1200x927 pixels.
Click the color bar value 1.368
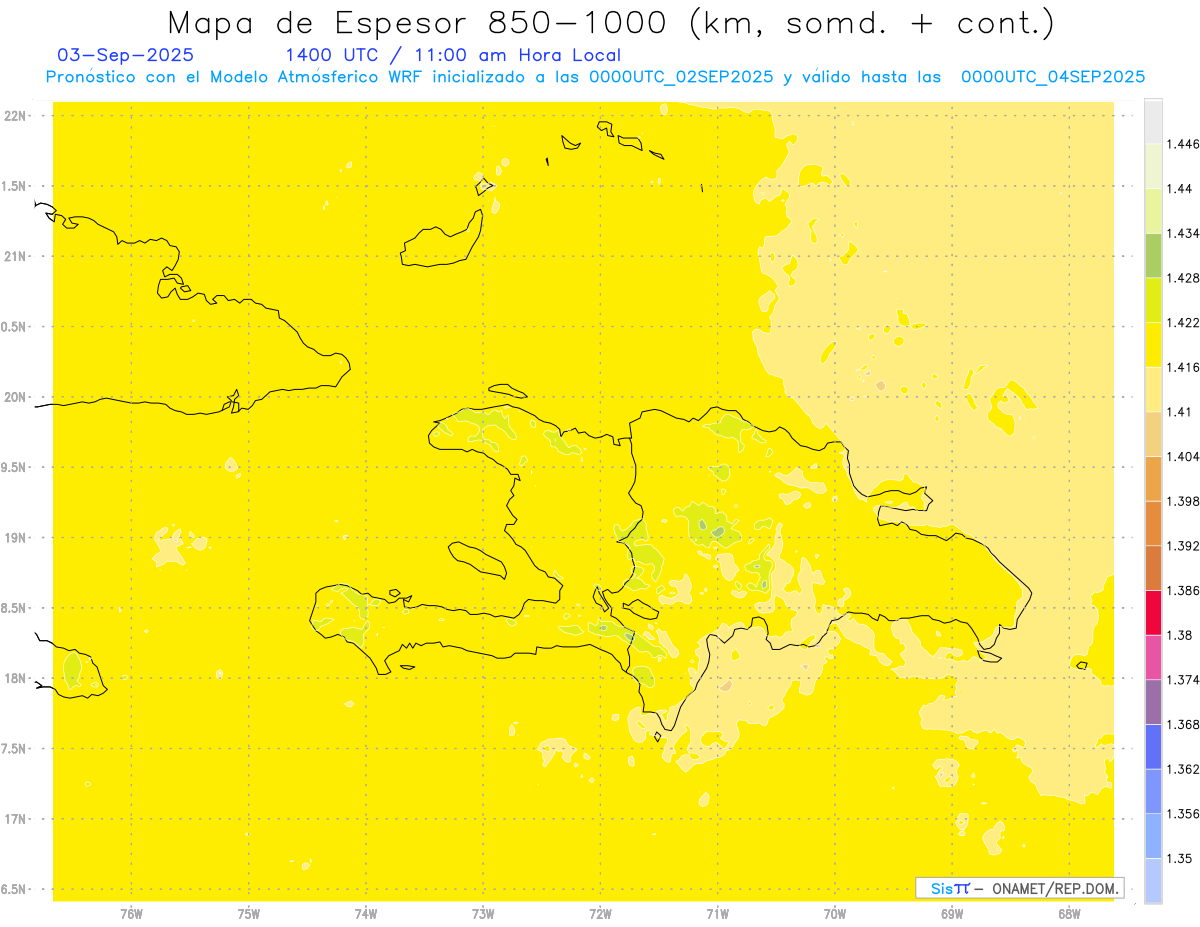(x=1183, y=725)
